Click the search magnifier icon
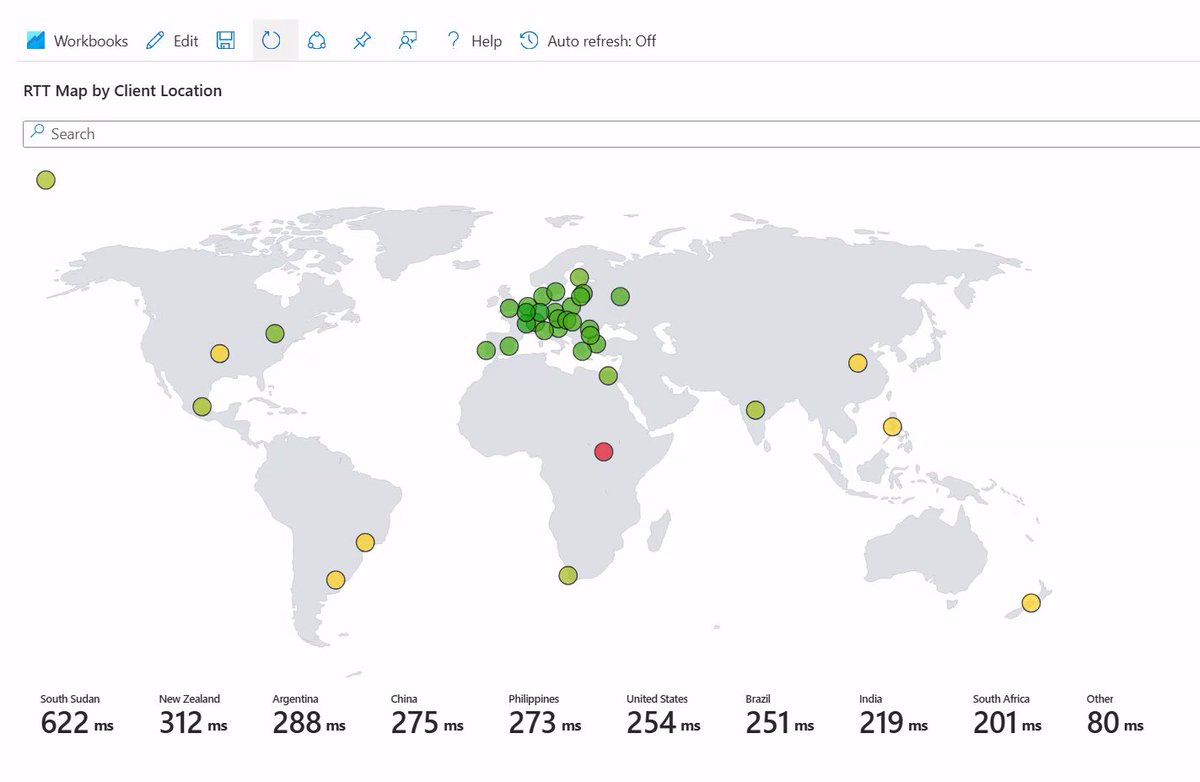The height and width of the screenshot is (782, 1200). pos(37,132)
